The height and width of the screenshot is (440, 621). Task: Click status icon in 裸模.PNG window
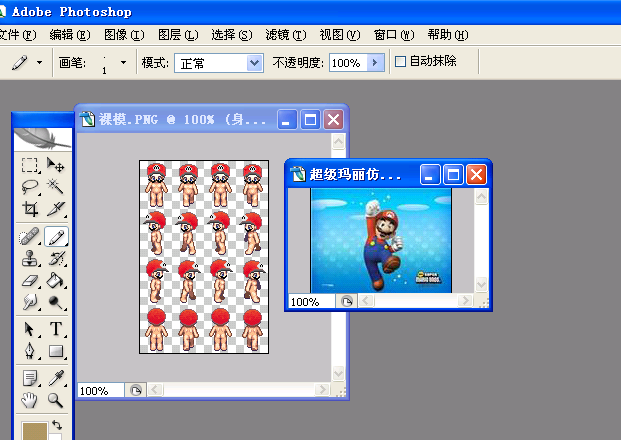click(136, 391)
